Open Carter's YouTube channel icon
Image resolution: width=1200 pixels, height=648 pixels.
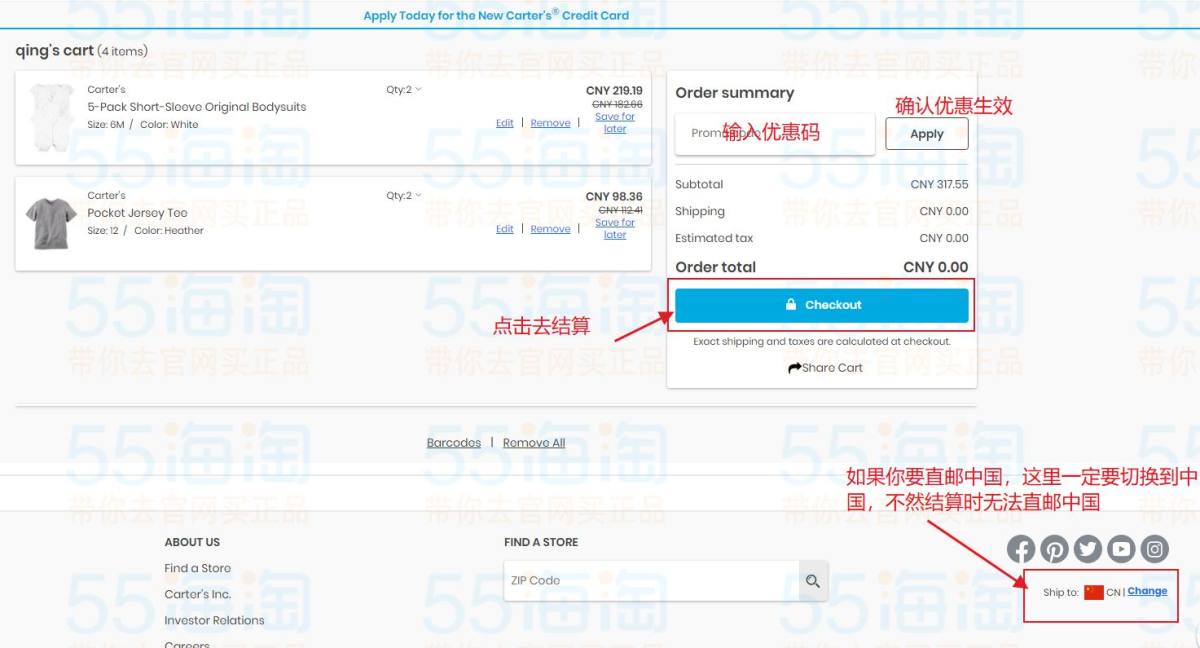[1122, 549]
